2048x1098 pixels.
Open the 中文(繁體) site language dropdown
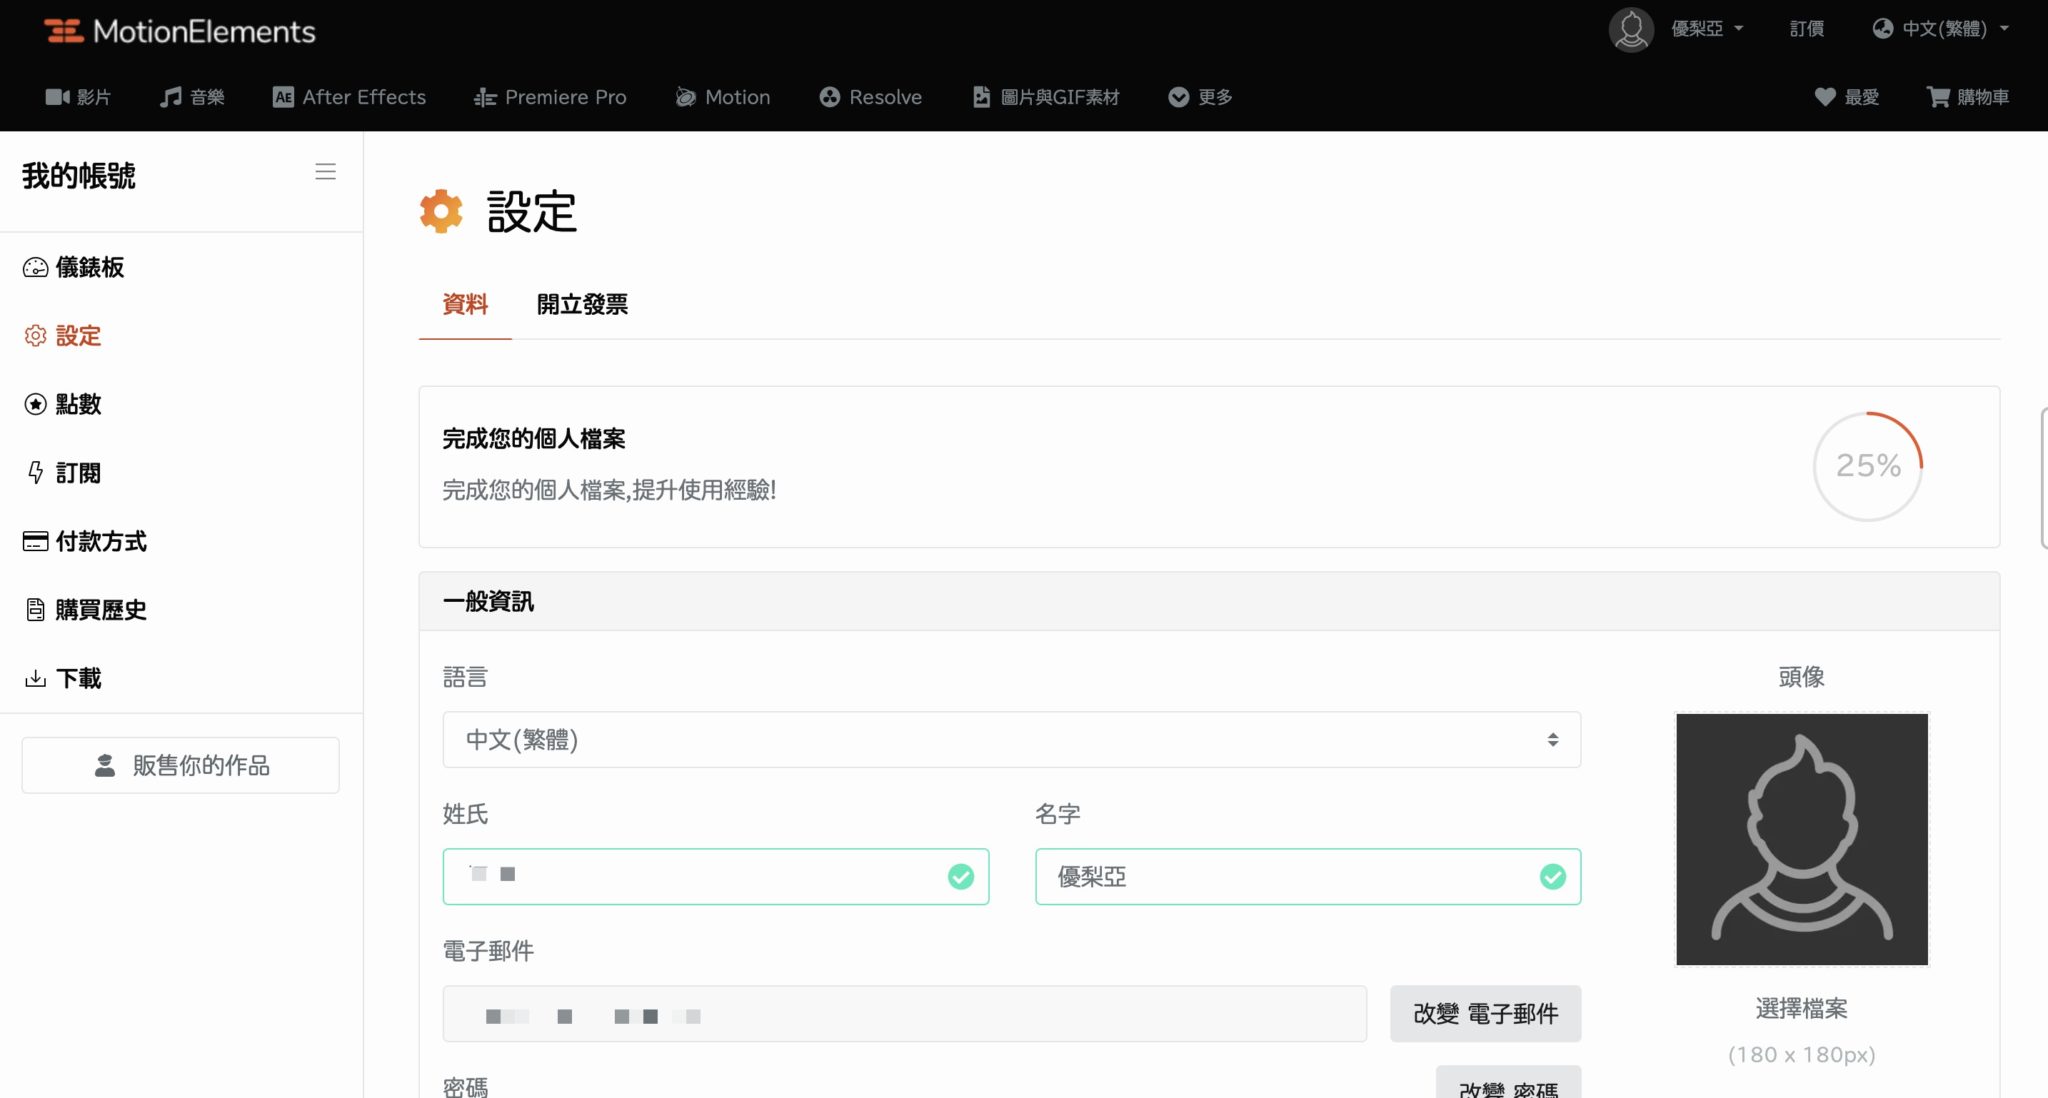(x=1943, y=29)
